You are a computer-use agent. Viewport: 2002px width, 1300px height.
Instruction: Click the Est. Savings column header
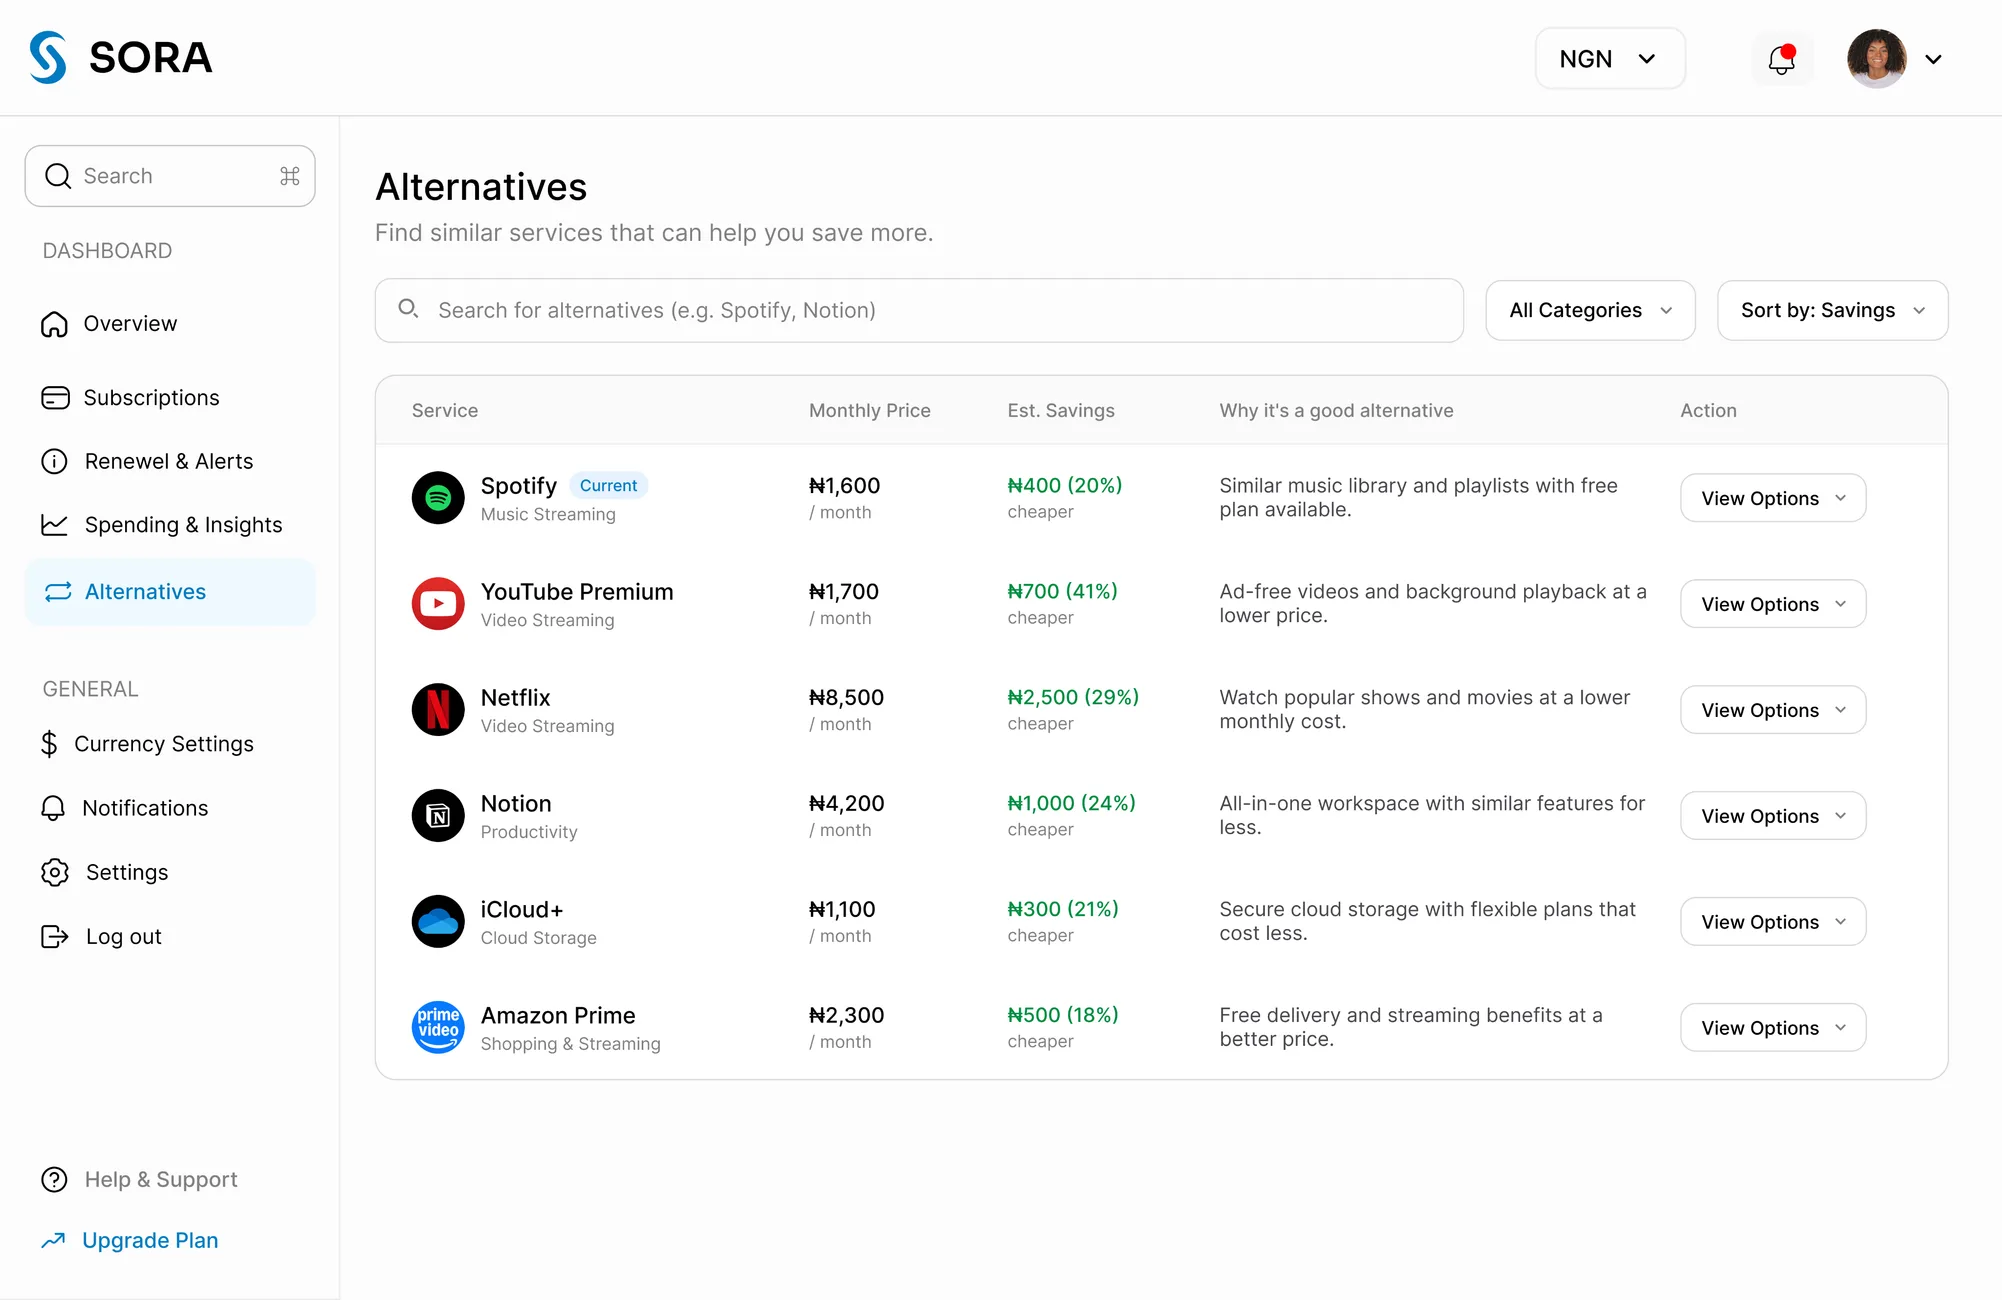point(1061,410)
